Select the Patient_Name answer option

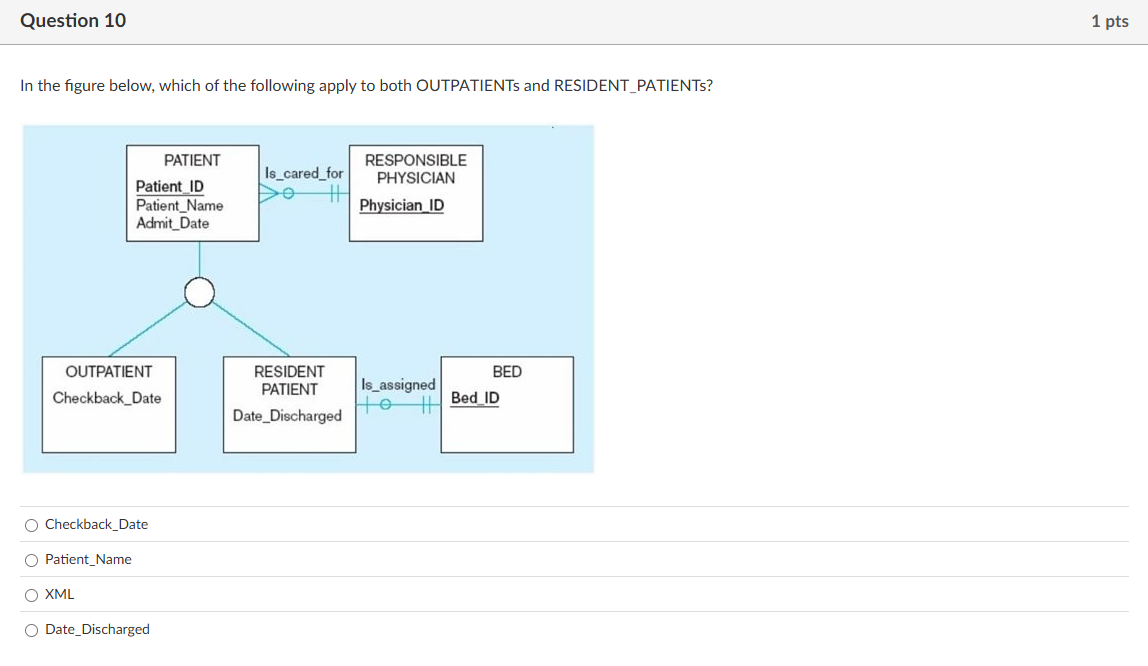point(31,559)
